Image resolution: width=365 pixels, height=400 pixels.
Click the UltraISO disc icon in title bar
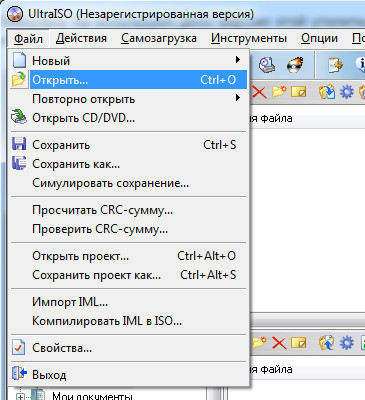point(15,14)
